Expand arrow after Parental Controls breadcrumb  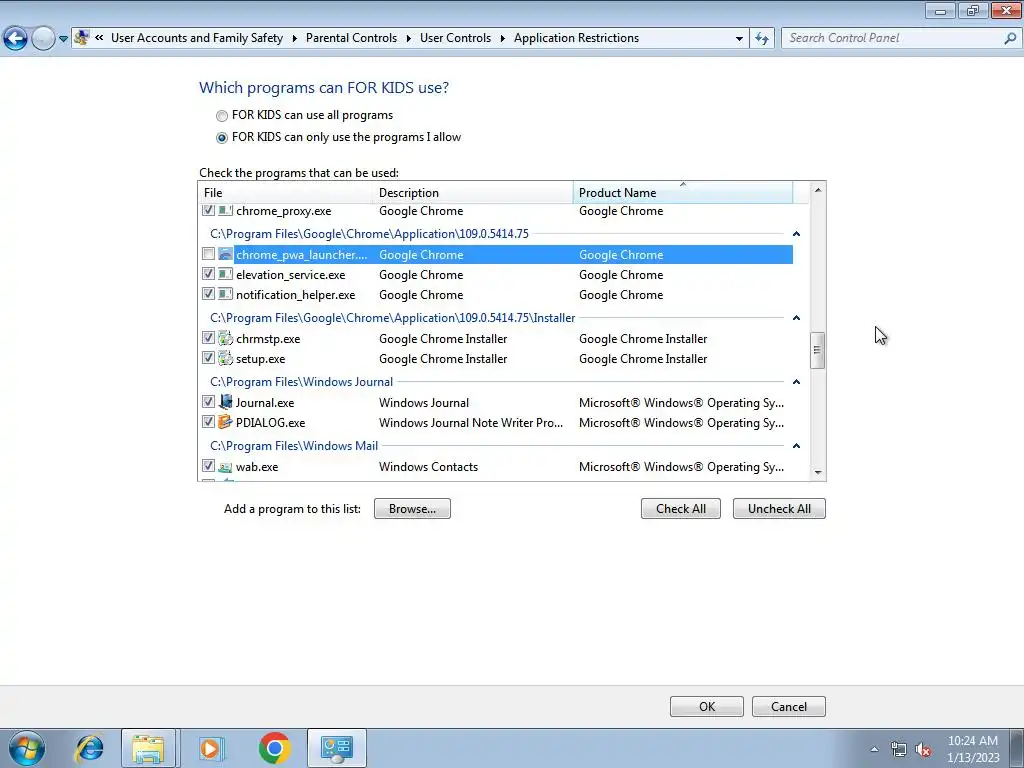click(408, 39)
